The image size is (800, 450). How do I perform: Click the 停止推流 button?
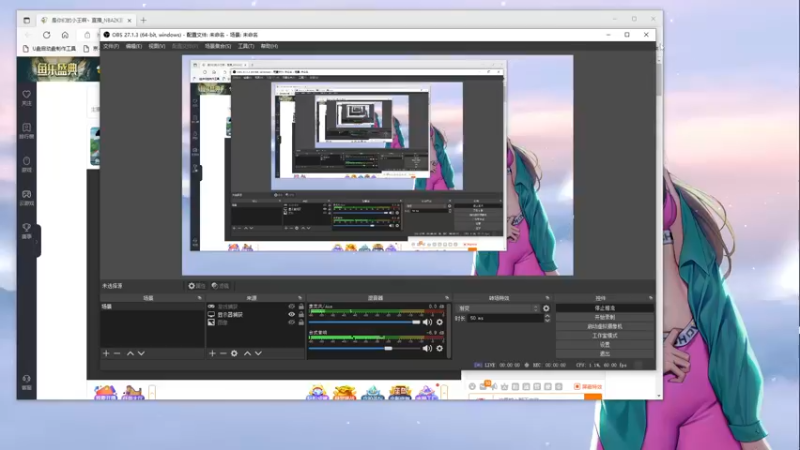tap(605, 308)
